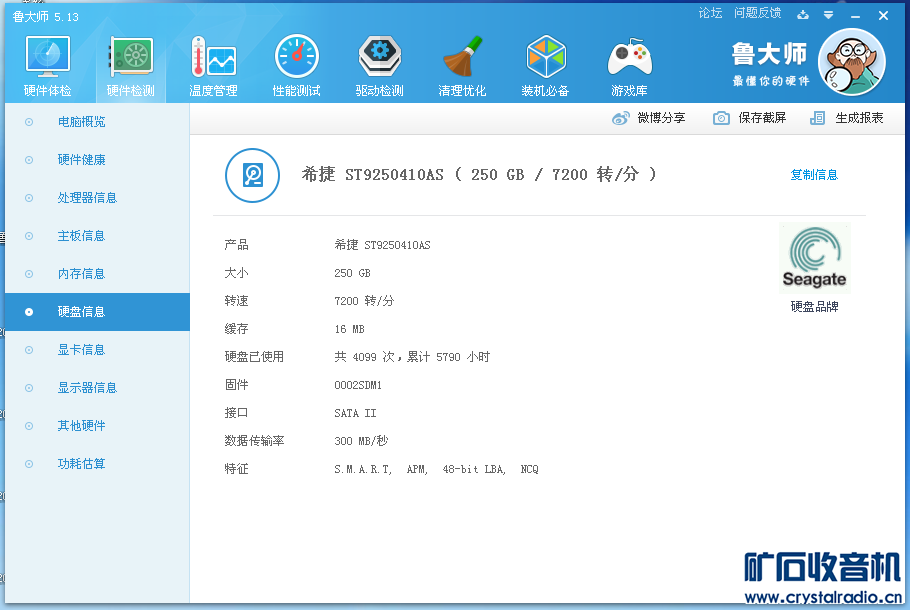Select the 硬件体检 (Hardware Checkup) icon

click(46, 64)
